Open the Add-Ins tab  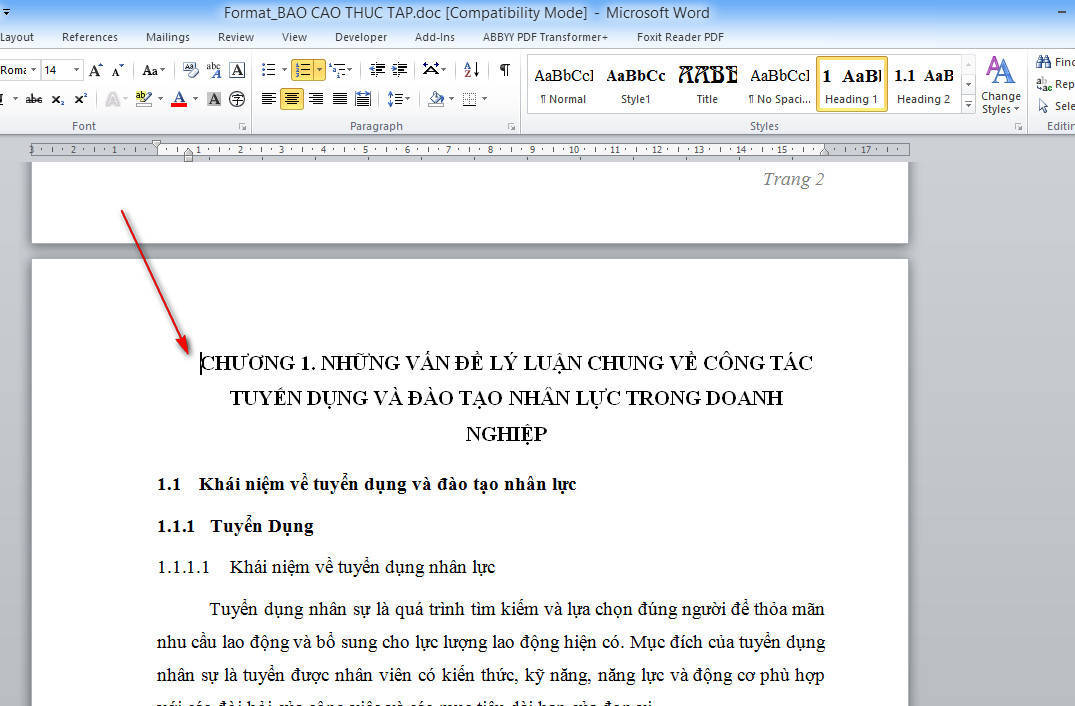pos(435,37)
